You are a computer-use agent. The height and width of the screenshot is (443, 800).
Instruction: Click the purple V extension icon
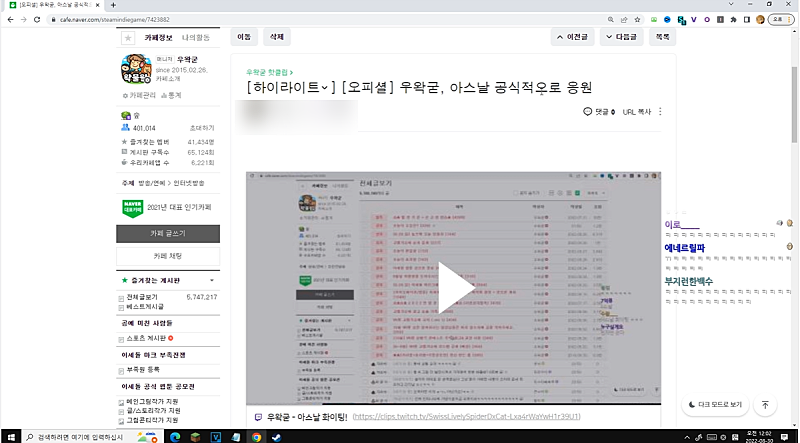click(x=693, y=19)
